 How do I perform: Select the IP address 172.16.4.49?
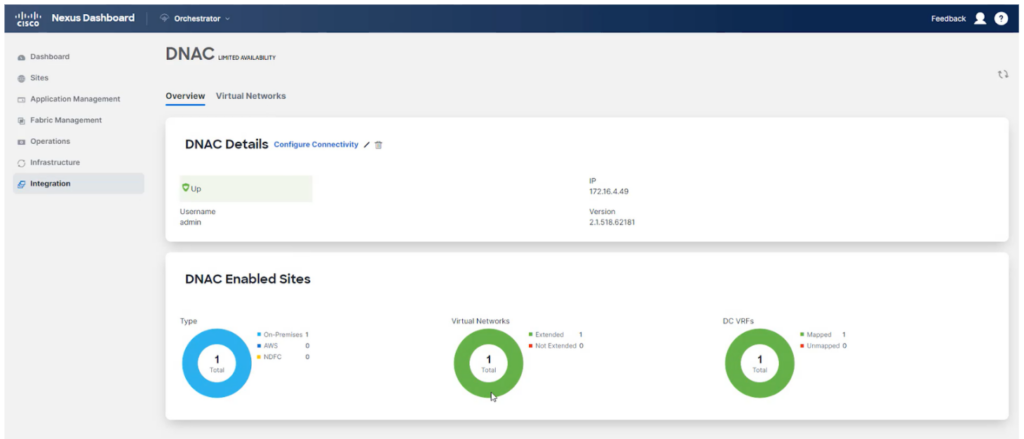[x=609, y=191]
